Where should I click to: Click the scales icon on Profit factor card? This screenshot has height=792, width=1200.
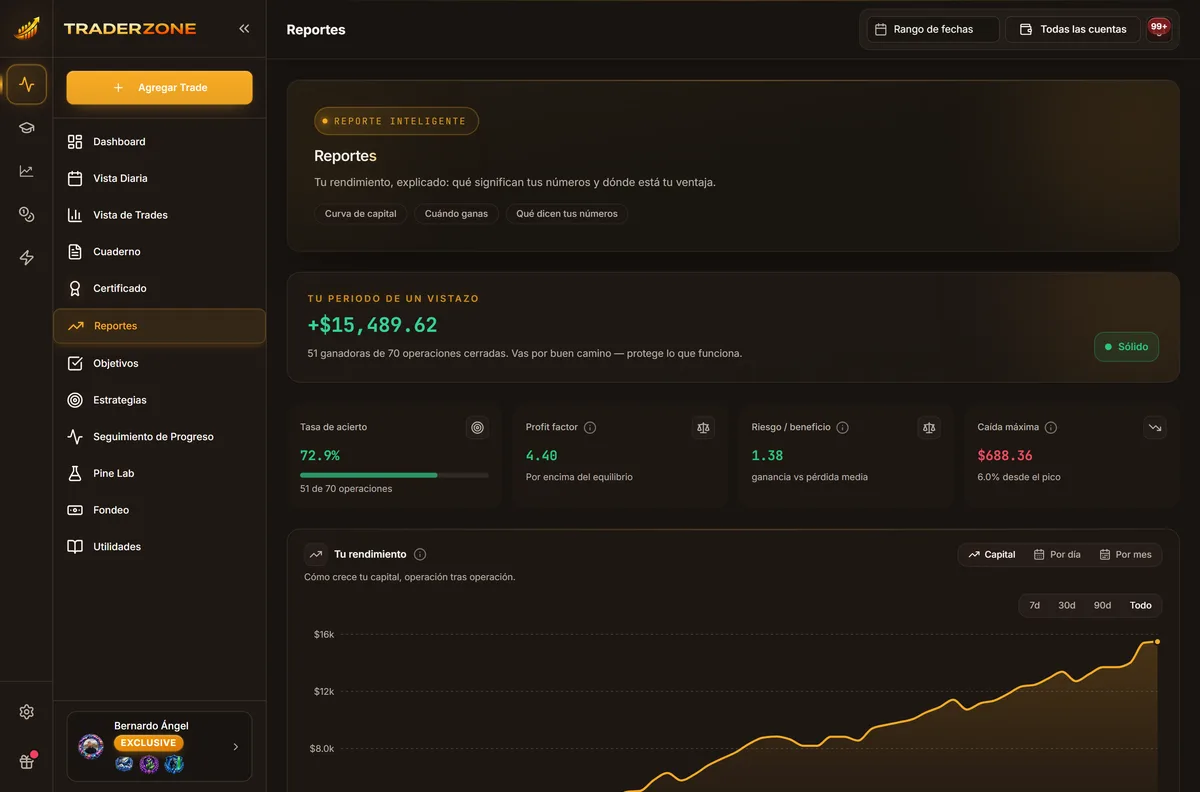click(704, 428)
